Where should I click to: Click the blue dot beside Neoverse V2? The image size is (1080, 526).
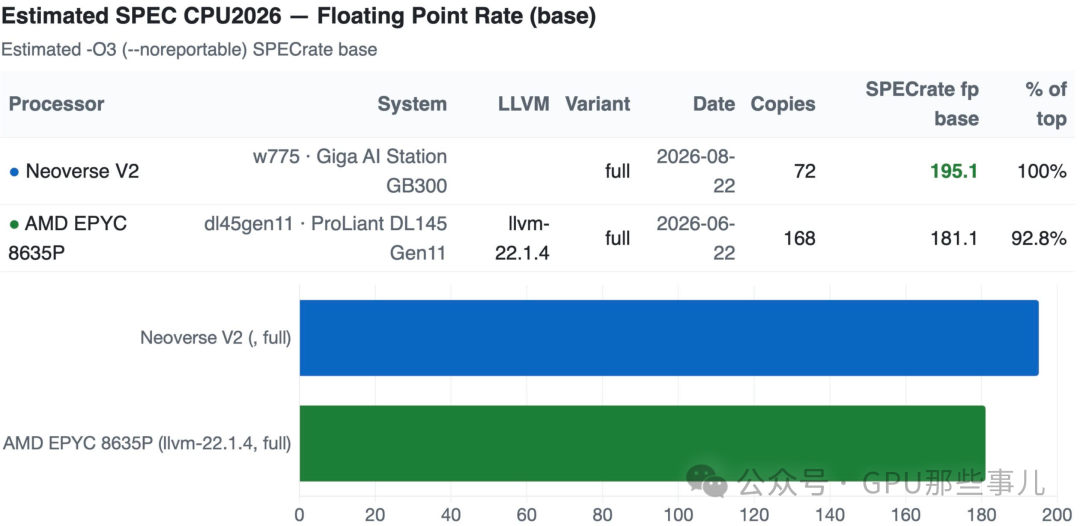click(x=14, y=171)
